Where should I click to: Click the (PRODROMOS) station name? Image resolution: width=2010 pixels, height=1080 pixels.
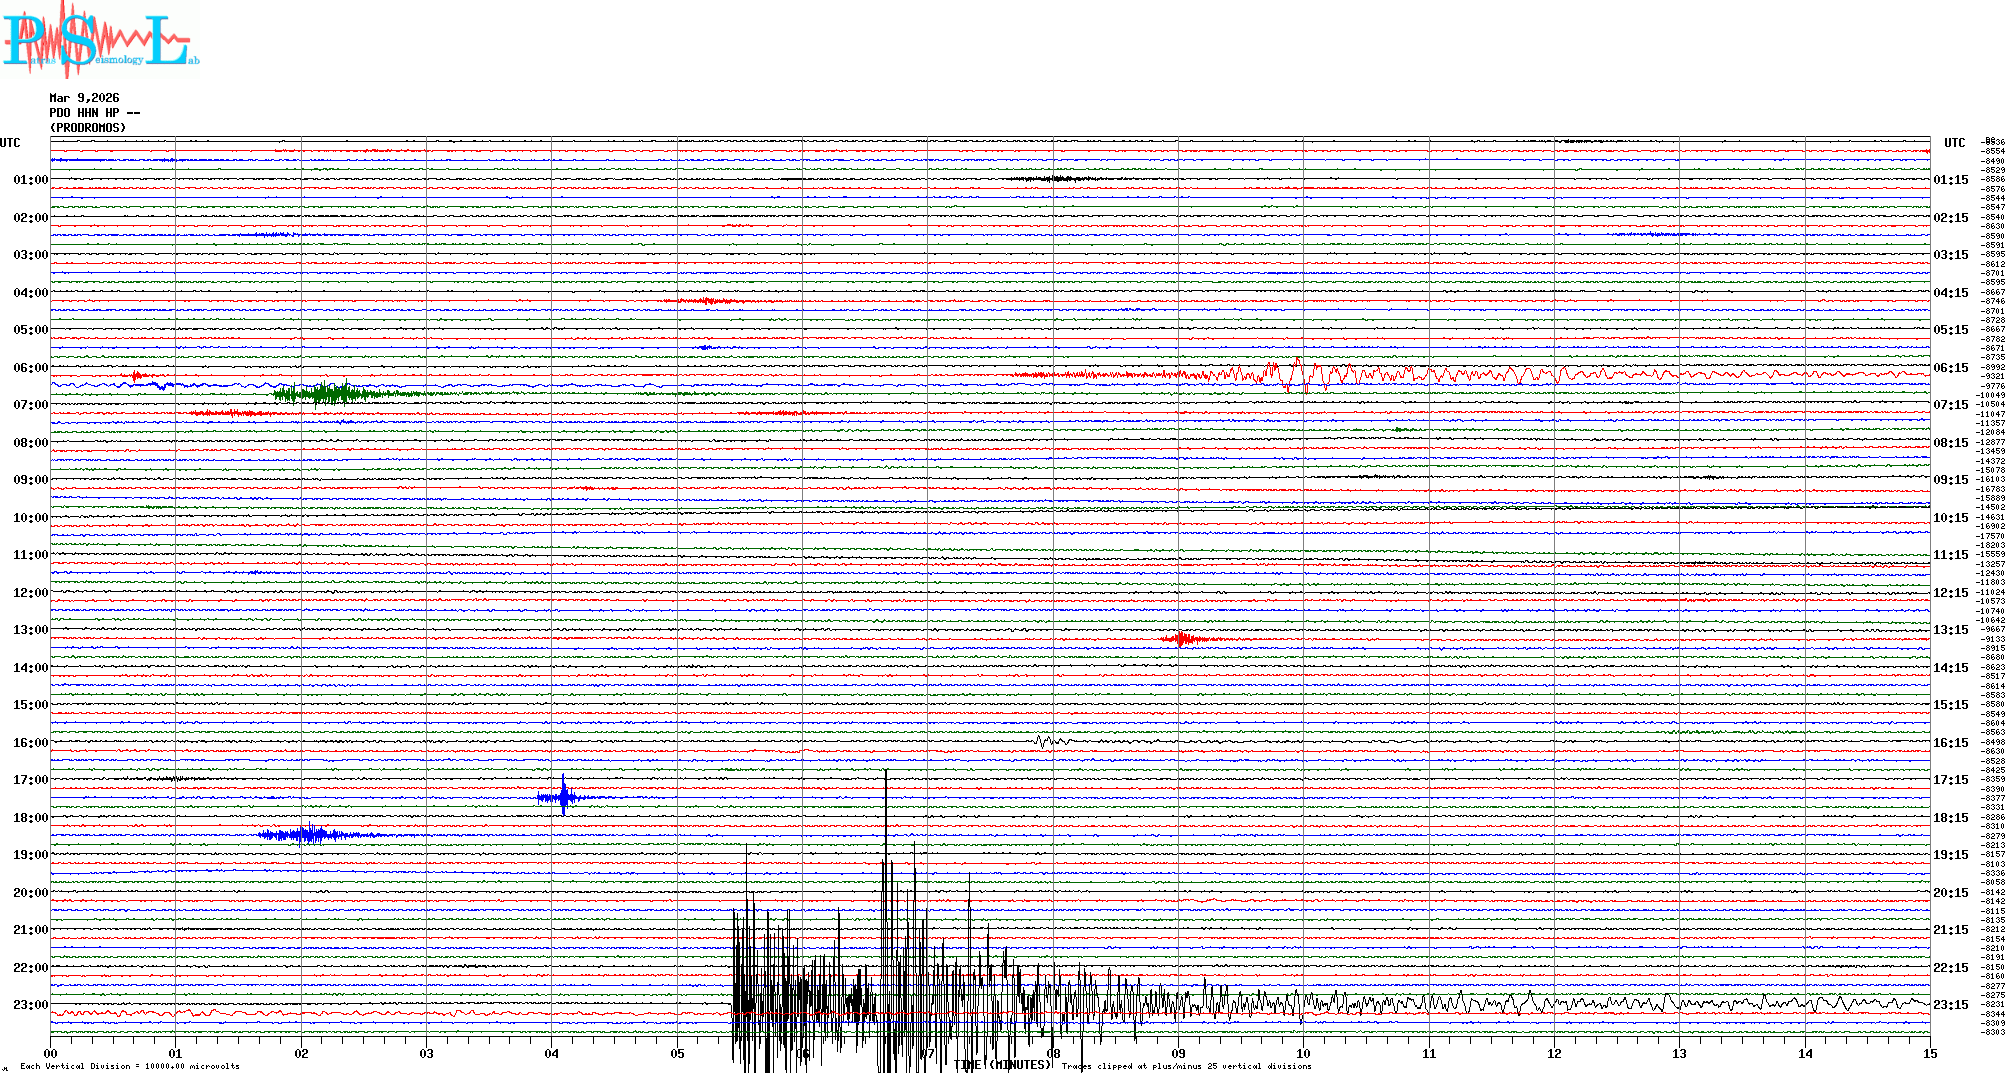pos(88,128)
